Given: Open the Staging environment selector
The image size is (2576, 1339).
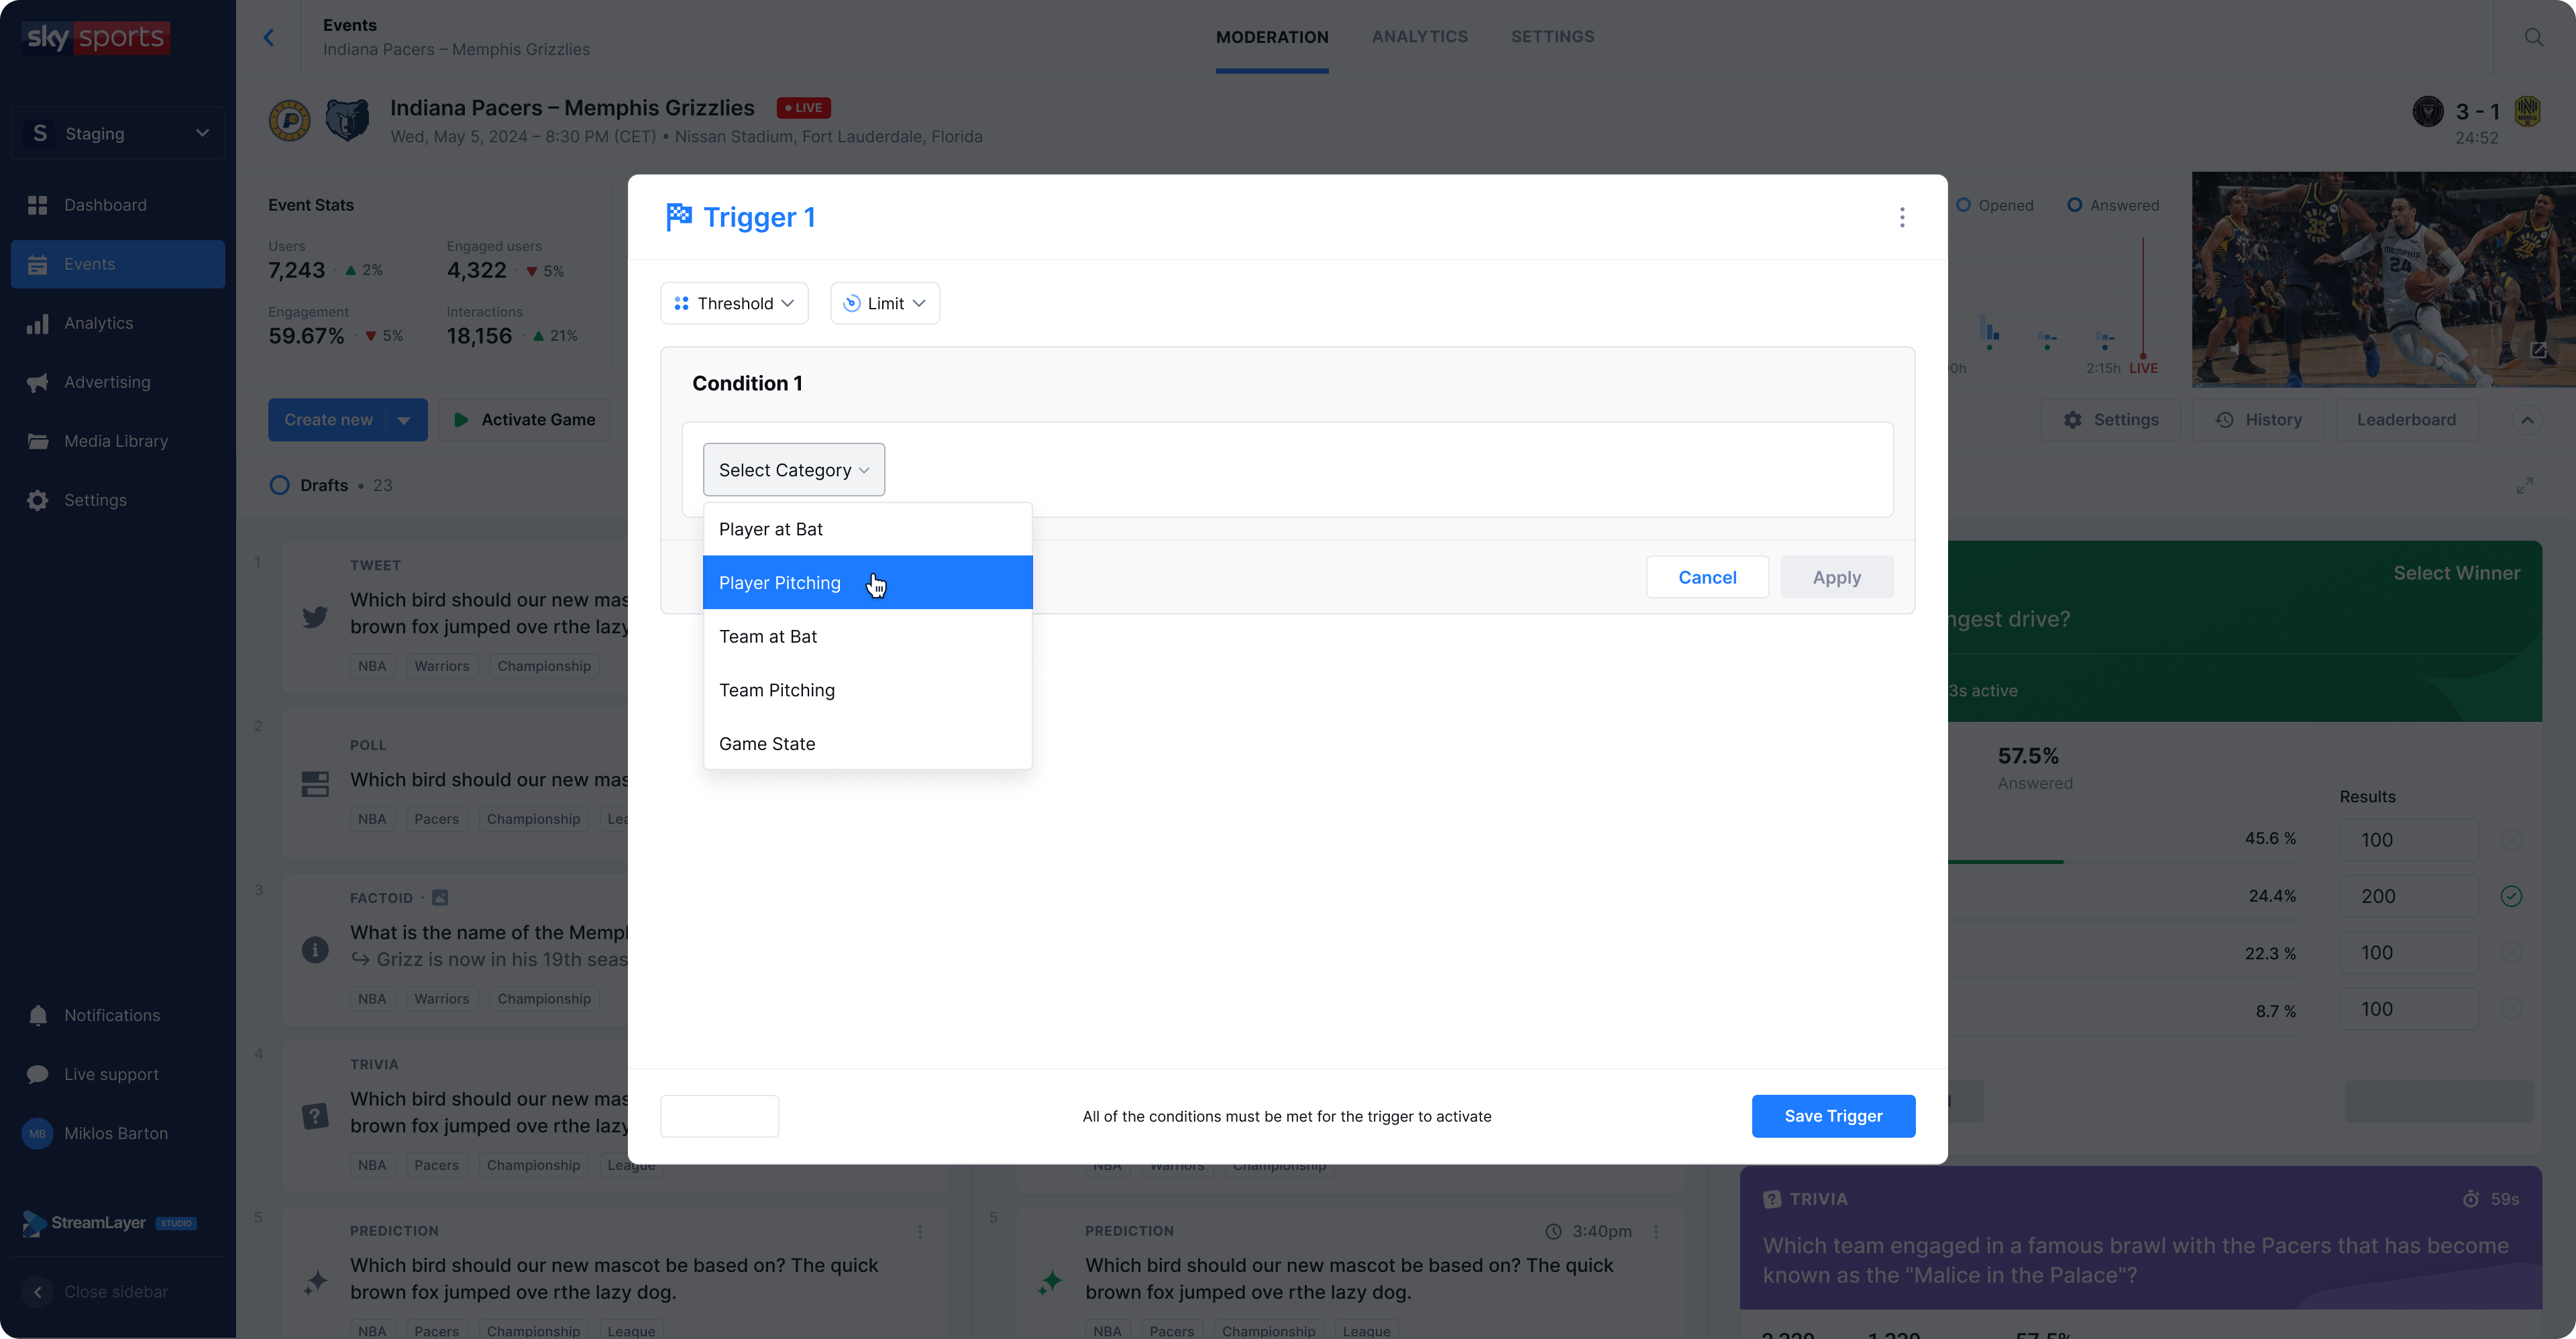Looking at the screenshot, I should click(x=118, y=133).
